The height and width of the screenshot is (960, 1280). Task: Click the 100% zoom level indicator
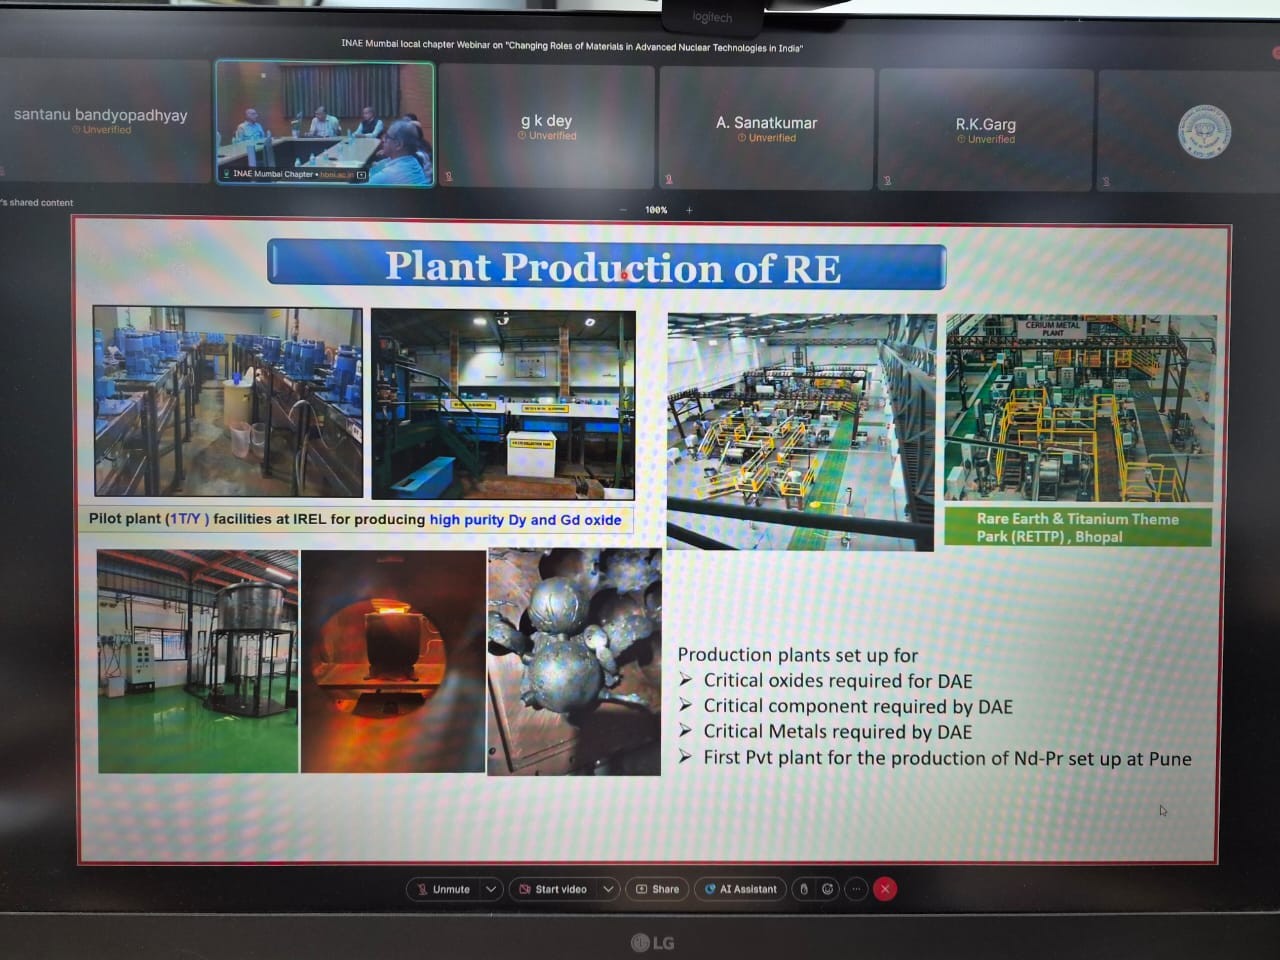[x=656, y=210]
